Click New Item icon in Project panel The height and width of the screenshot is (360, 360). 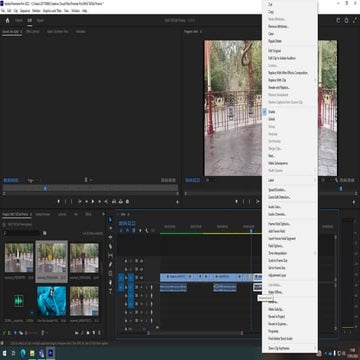[x=94, y=333]
